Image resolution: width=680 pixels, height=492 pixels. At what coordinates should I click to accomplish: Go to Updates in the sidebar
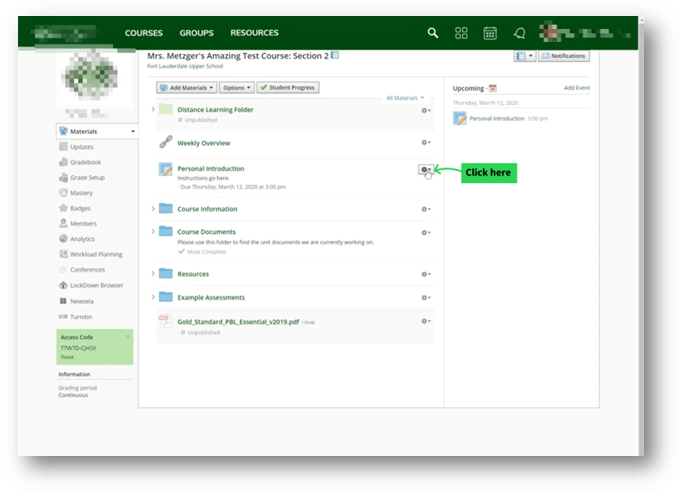pos(82,147)
